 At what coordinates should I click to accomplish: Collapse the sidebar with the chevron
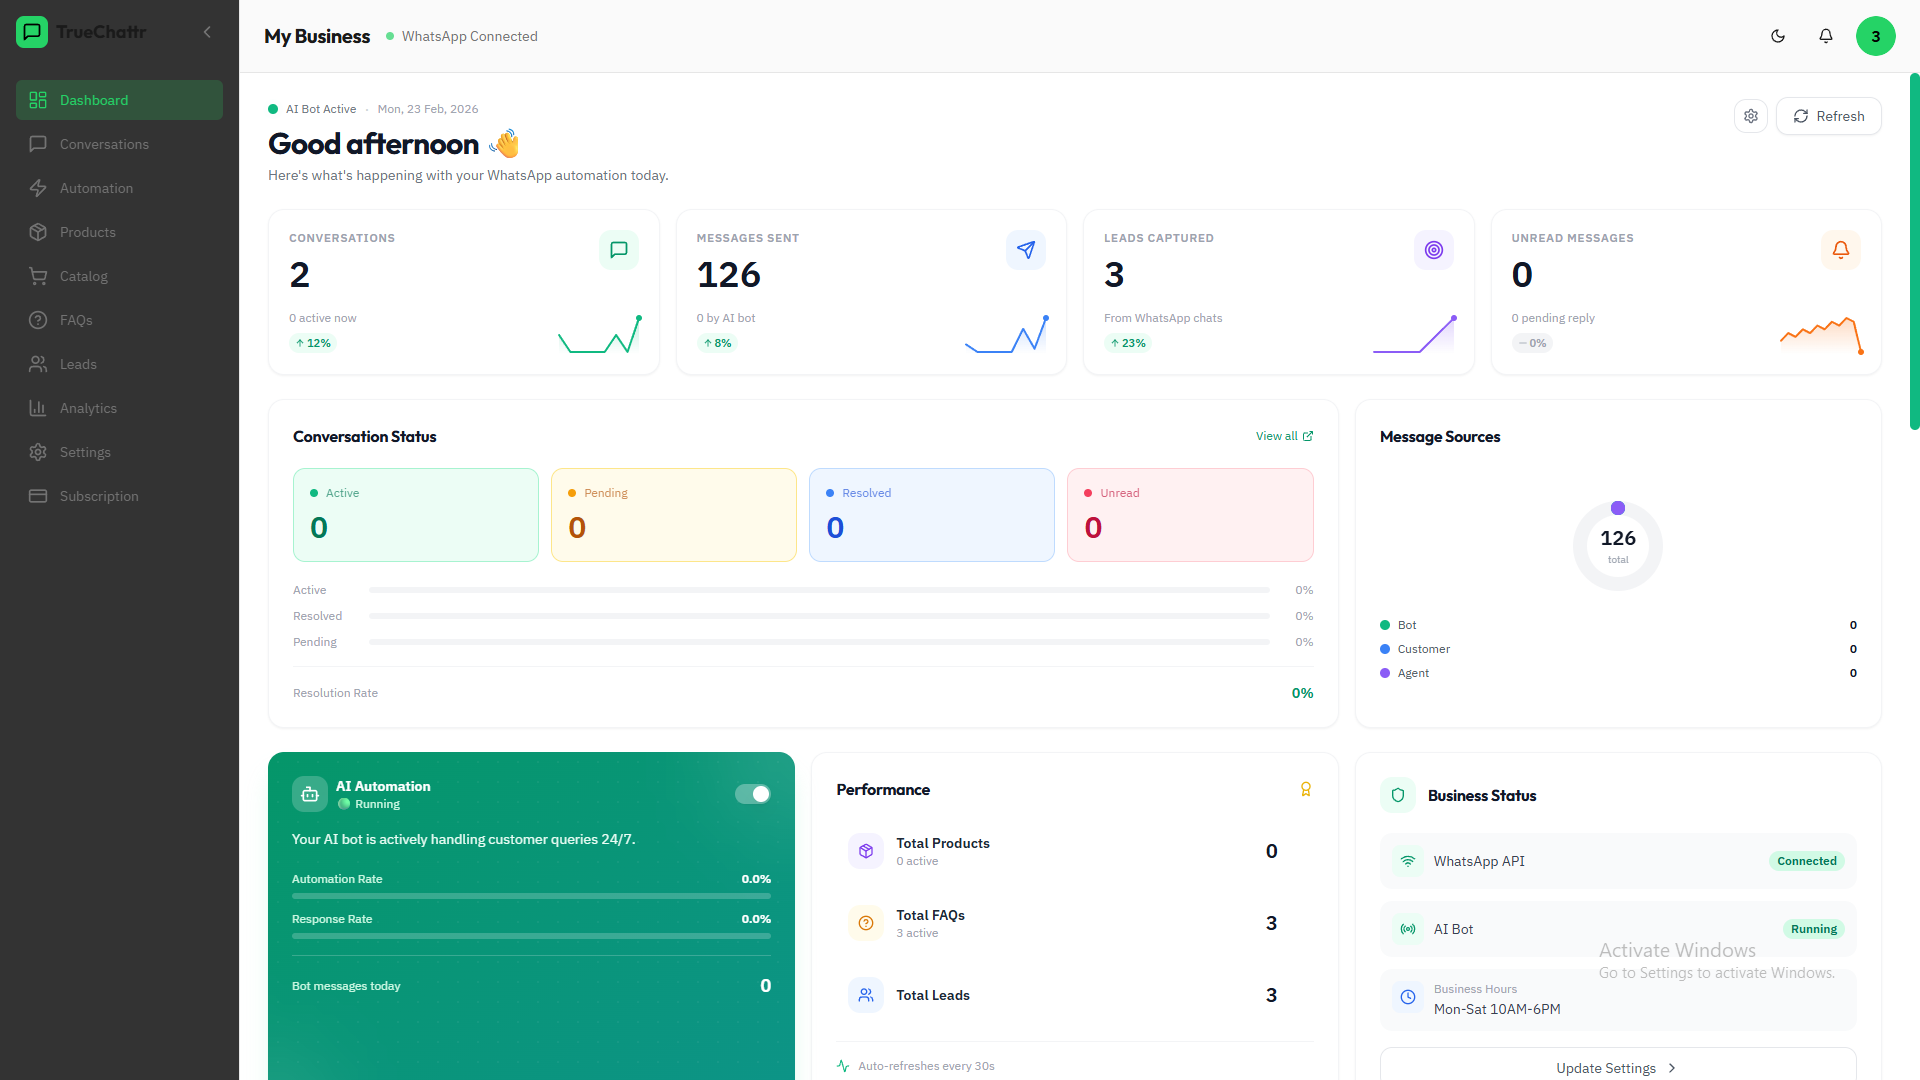pyautogui.click(x=207, y=31)
